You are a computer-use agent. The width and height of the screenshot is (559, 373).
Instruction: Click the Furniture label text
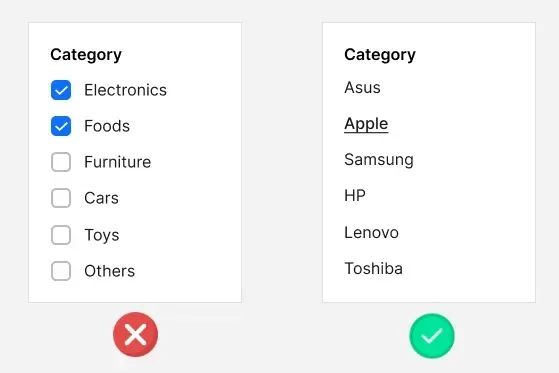118,162
